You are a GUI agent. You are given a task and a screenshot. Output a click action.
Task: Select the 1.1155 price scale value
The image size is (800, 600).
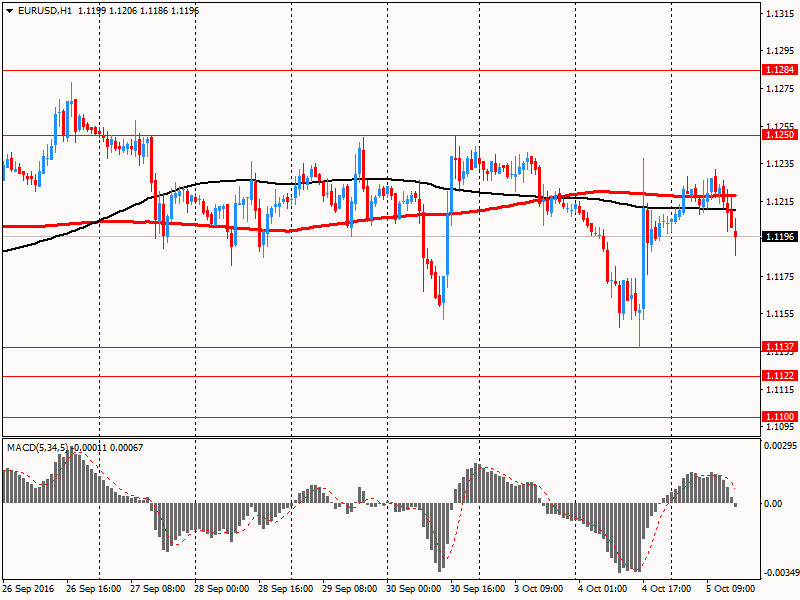(x=781, y=314)
